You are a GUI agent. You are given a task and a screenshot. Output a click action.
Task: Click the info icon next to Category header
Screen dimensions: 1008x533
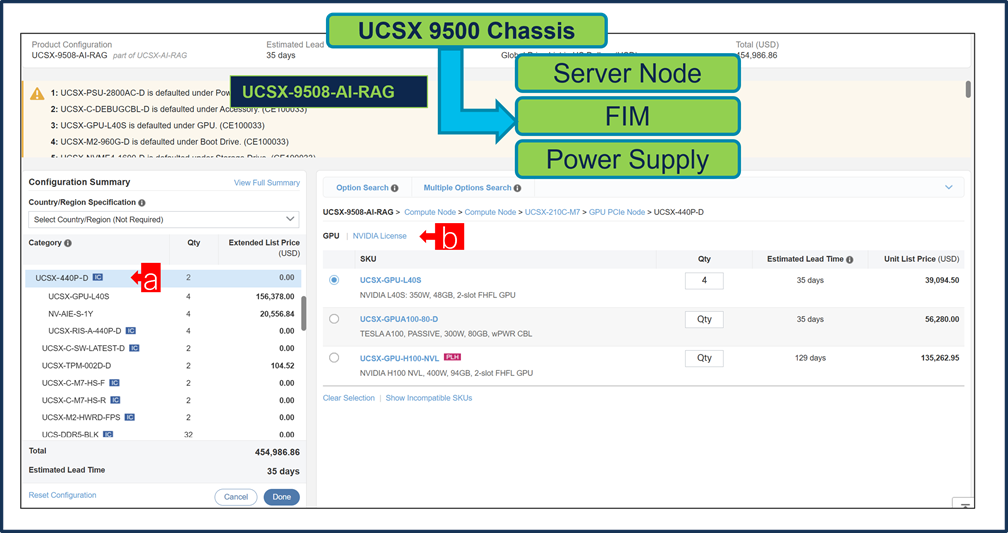[x=68, y=244]
